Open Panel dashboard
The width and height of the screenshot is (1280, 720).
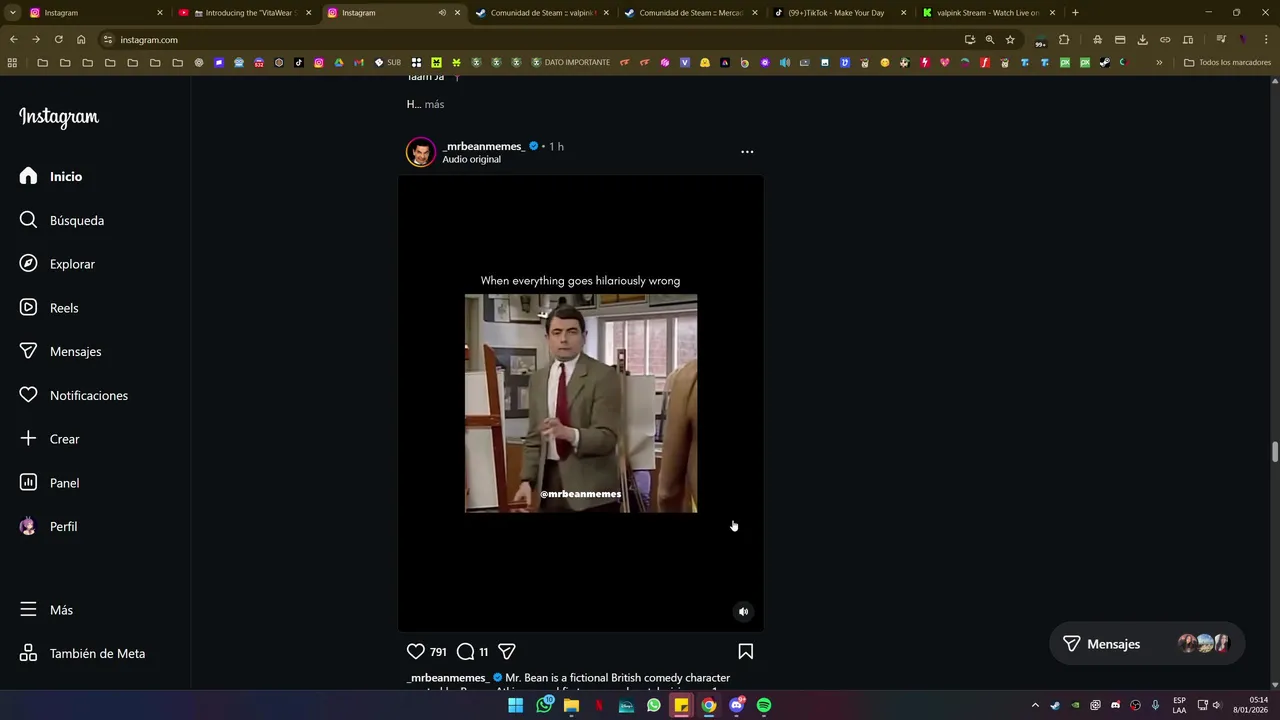(x=50, y=483)
